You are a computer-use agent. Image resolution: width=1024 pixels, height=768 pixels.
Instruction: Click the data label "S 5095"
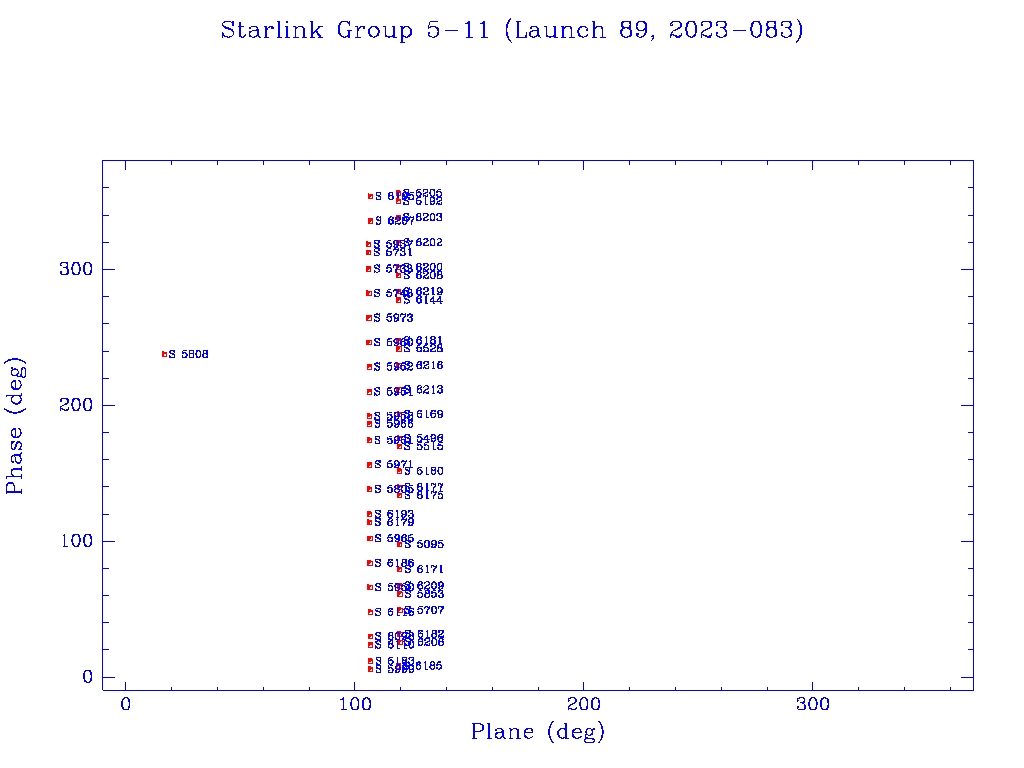[x=424, y=544]
